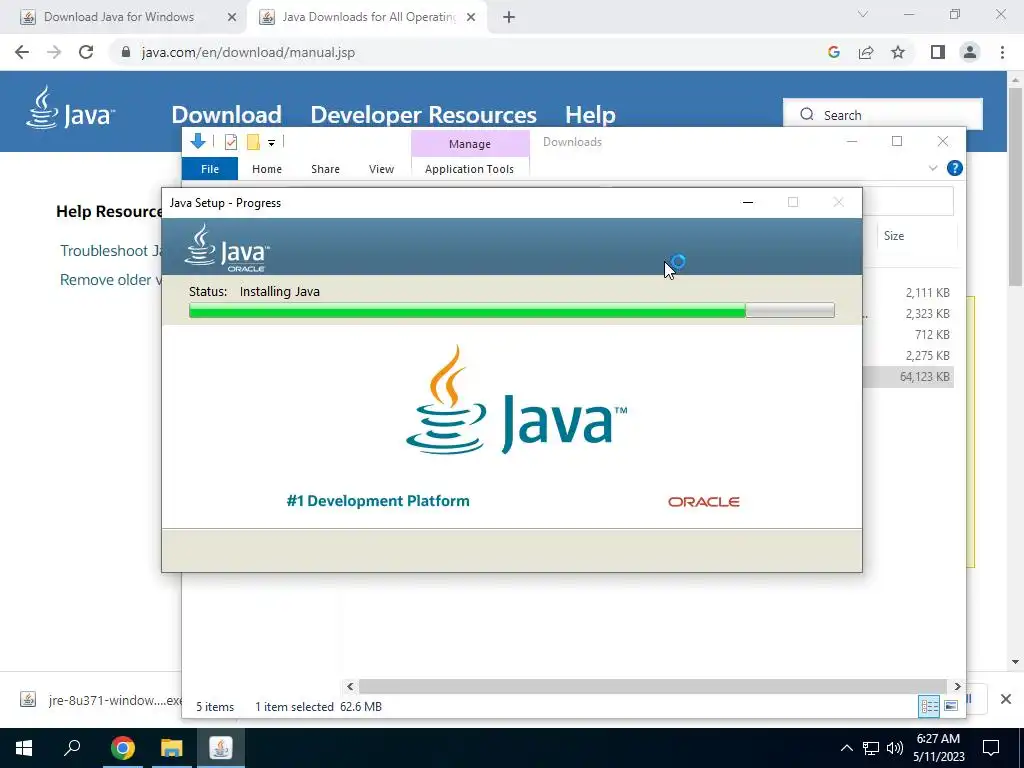Switch Explorer to large icons view

tap(951, 706)
